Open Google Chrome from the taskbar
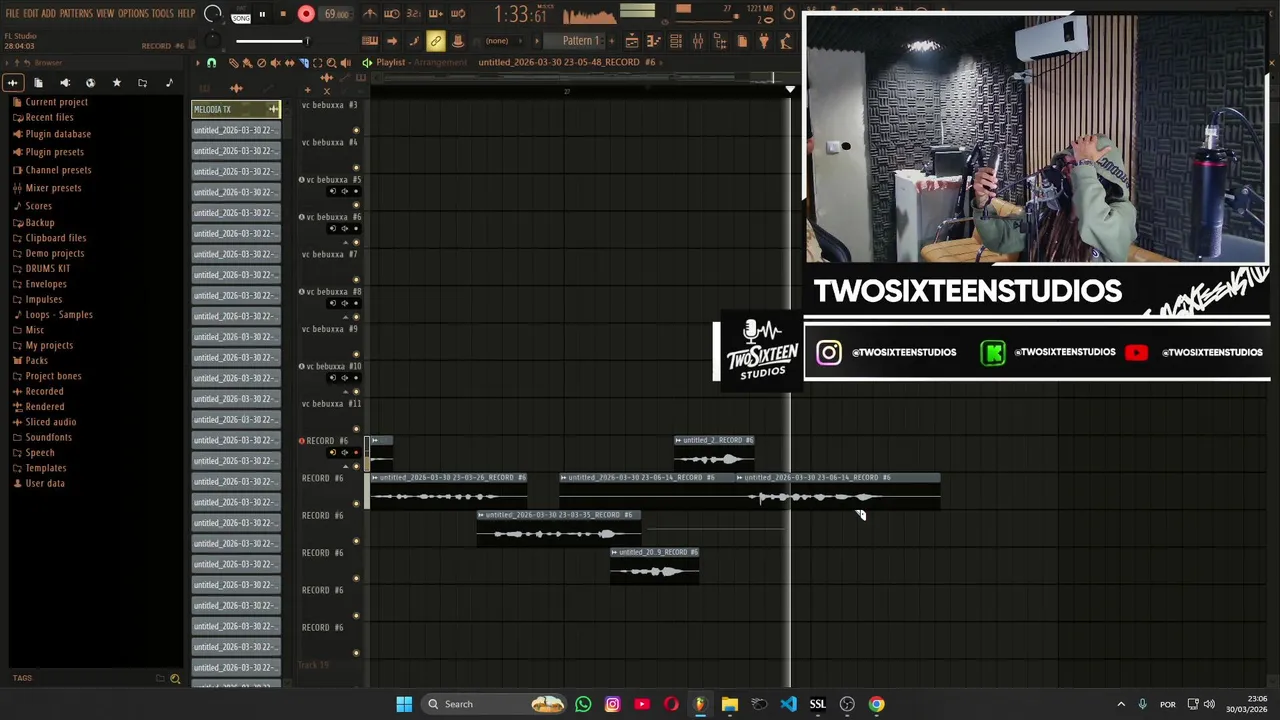Screen dimensions: 1280x720 point(876,704)
